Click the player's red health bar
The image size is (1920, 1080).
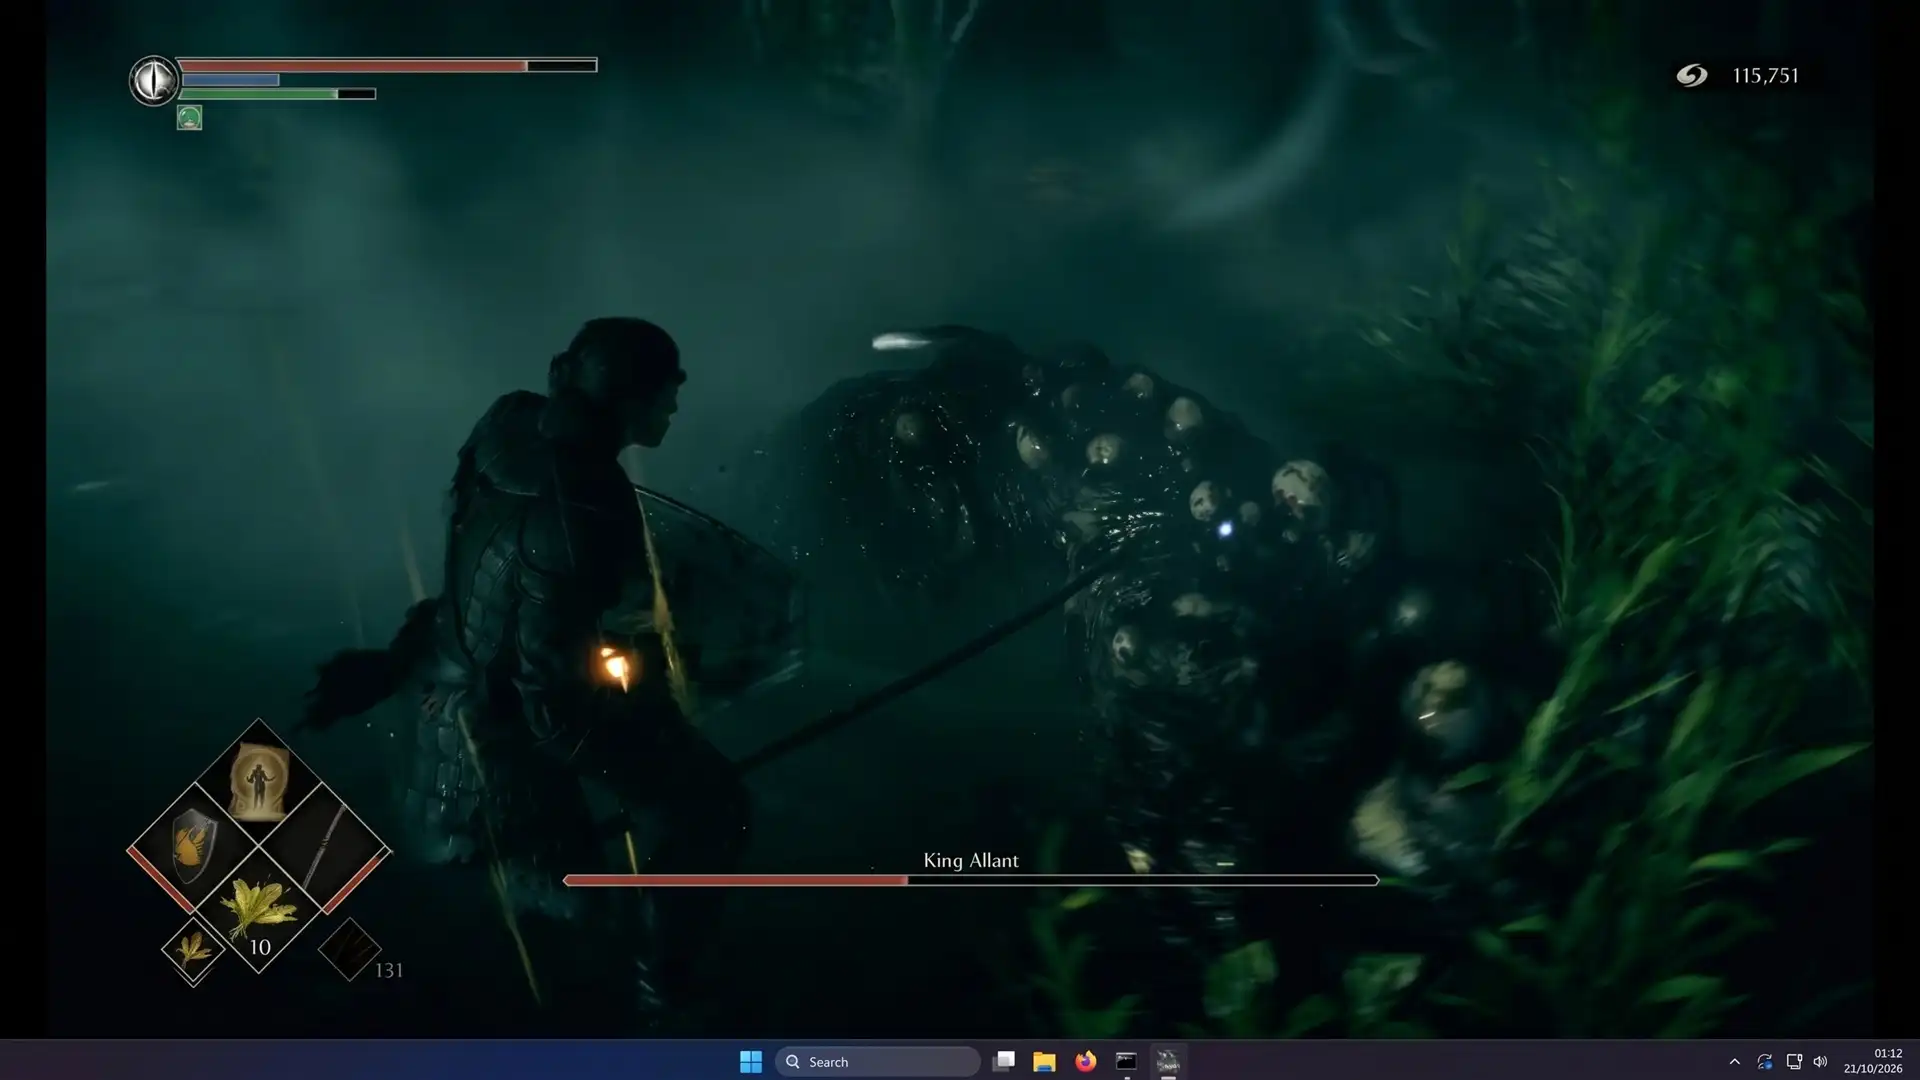point(388,65)
